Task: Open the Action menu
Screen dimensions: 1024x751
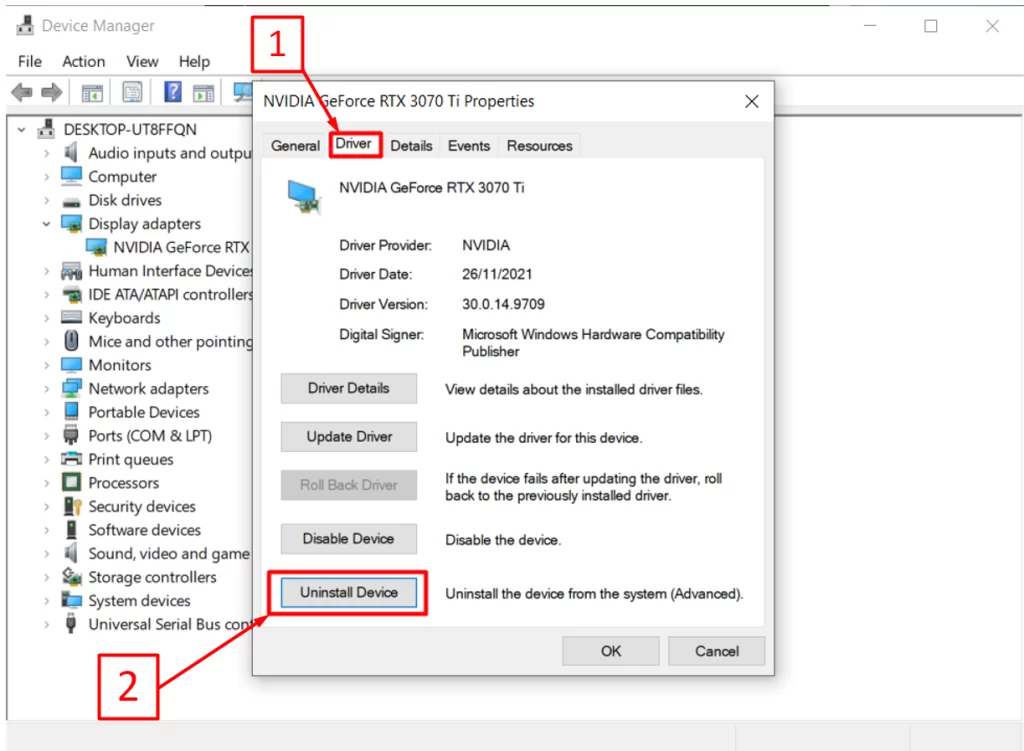Action: pyautogui.click(x=84, y=61)
